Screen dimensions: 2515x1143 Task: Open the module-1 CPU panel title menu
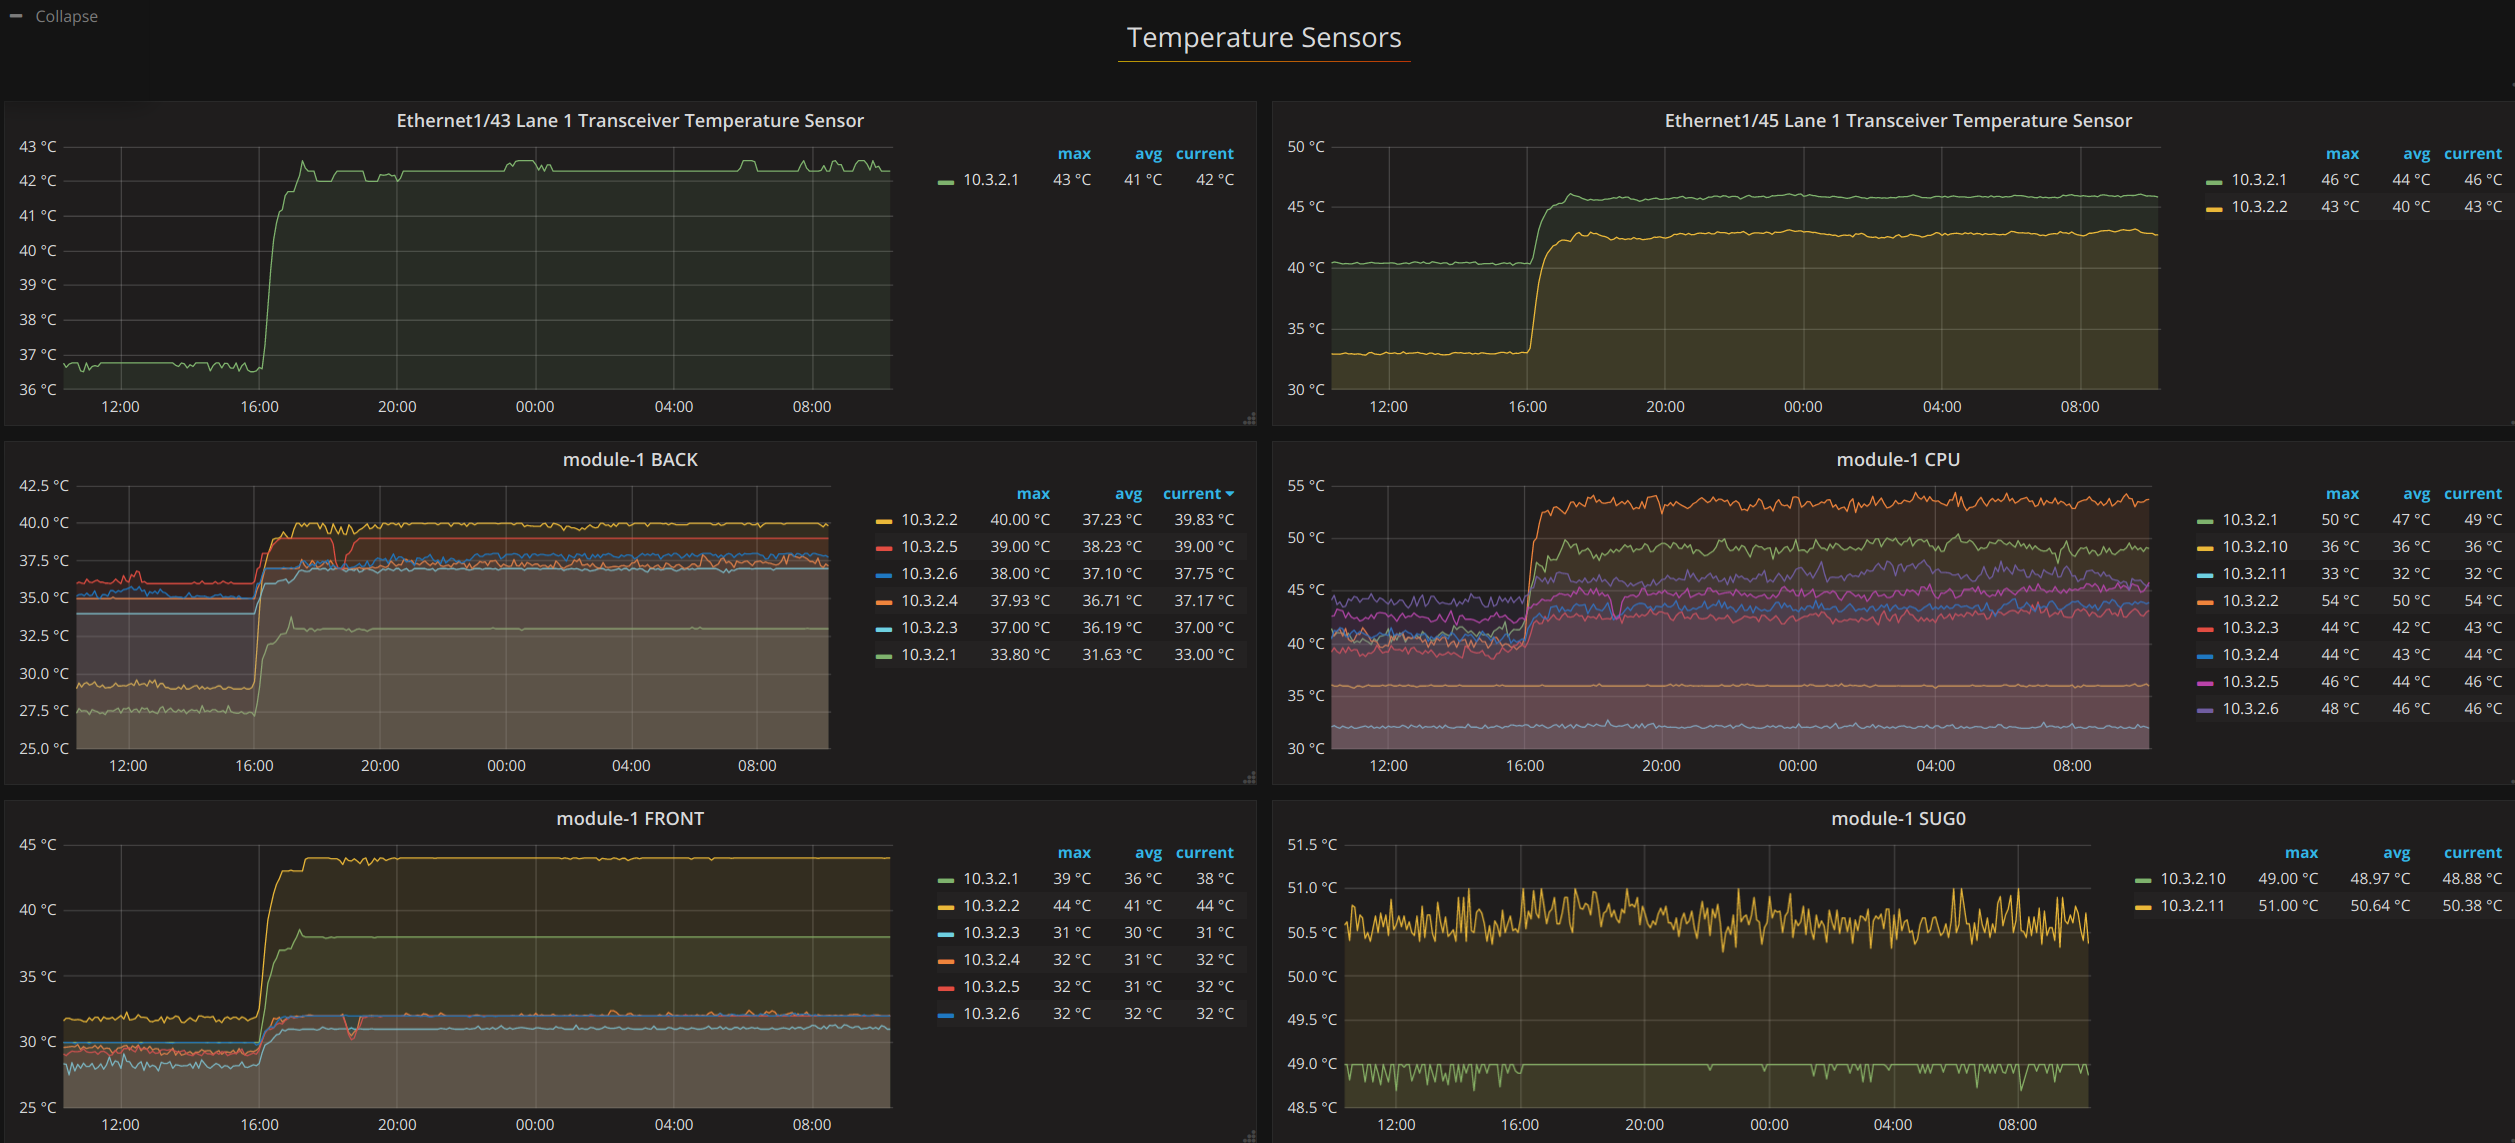point(1898,460)
